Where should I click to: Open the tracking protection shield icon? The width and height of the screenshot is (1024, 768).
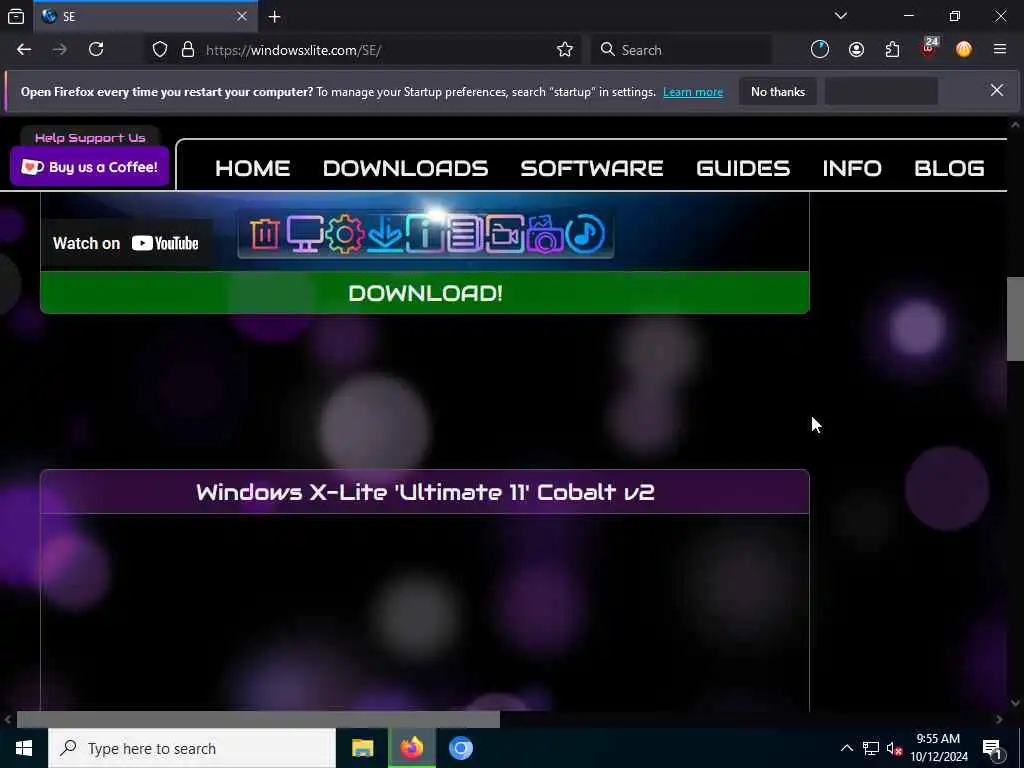(x=160, y=50)
